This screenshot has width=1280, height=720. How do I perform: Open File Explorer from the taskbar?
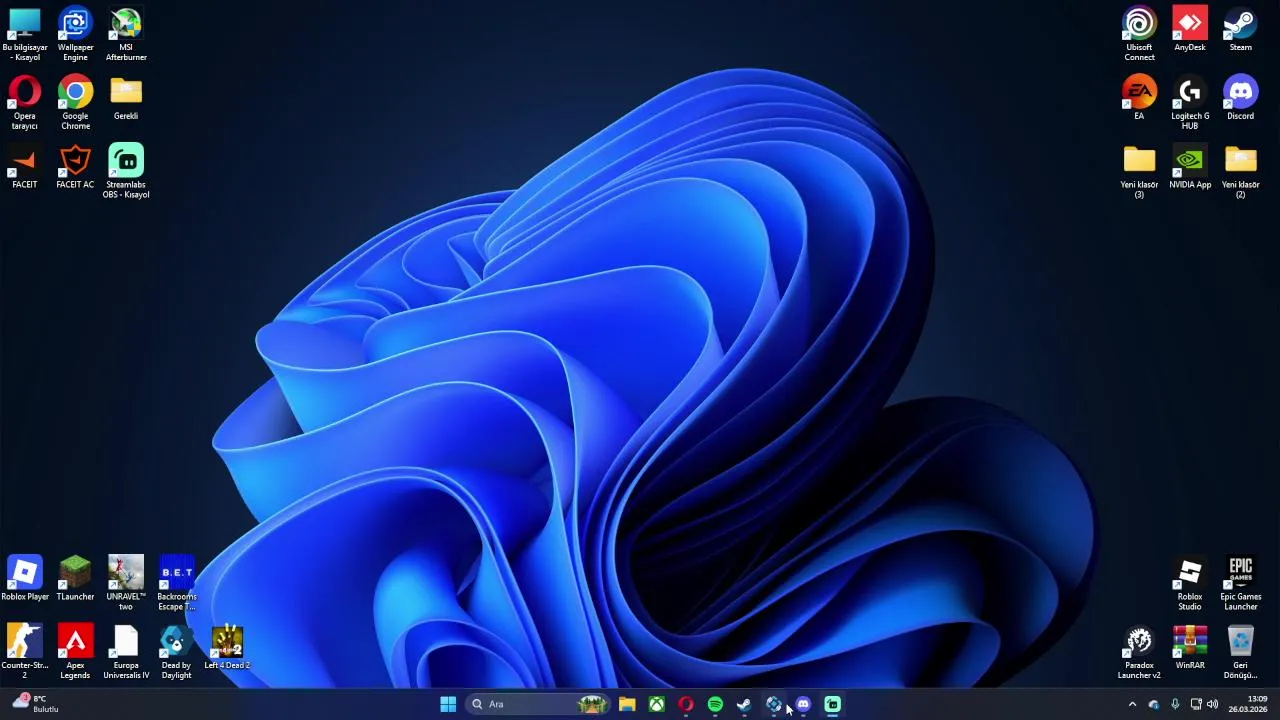(x=627, y=704)
